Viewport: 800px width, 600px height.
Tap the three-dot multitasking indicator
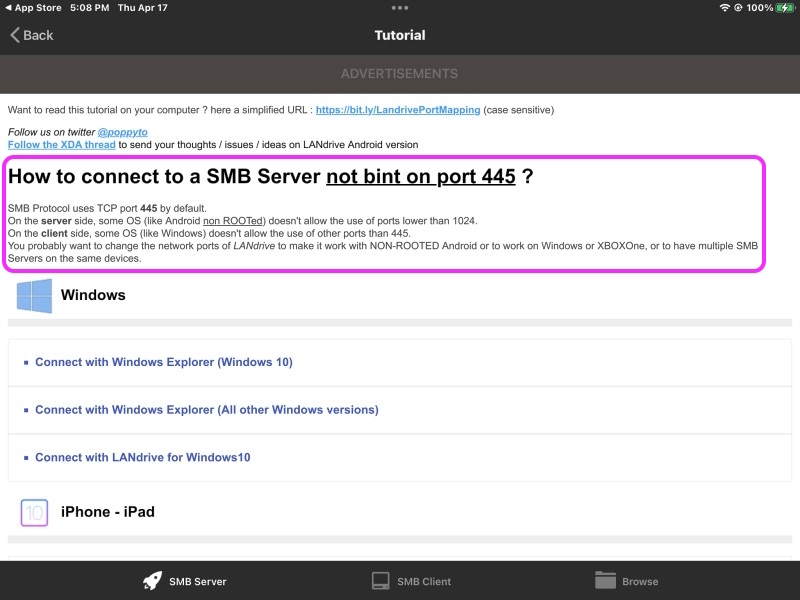coord(400,8)
